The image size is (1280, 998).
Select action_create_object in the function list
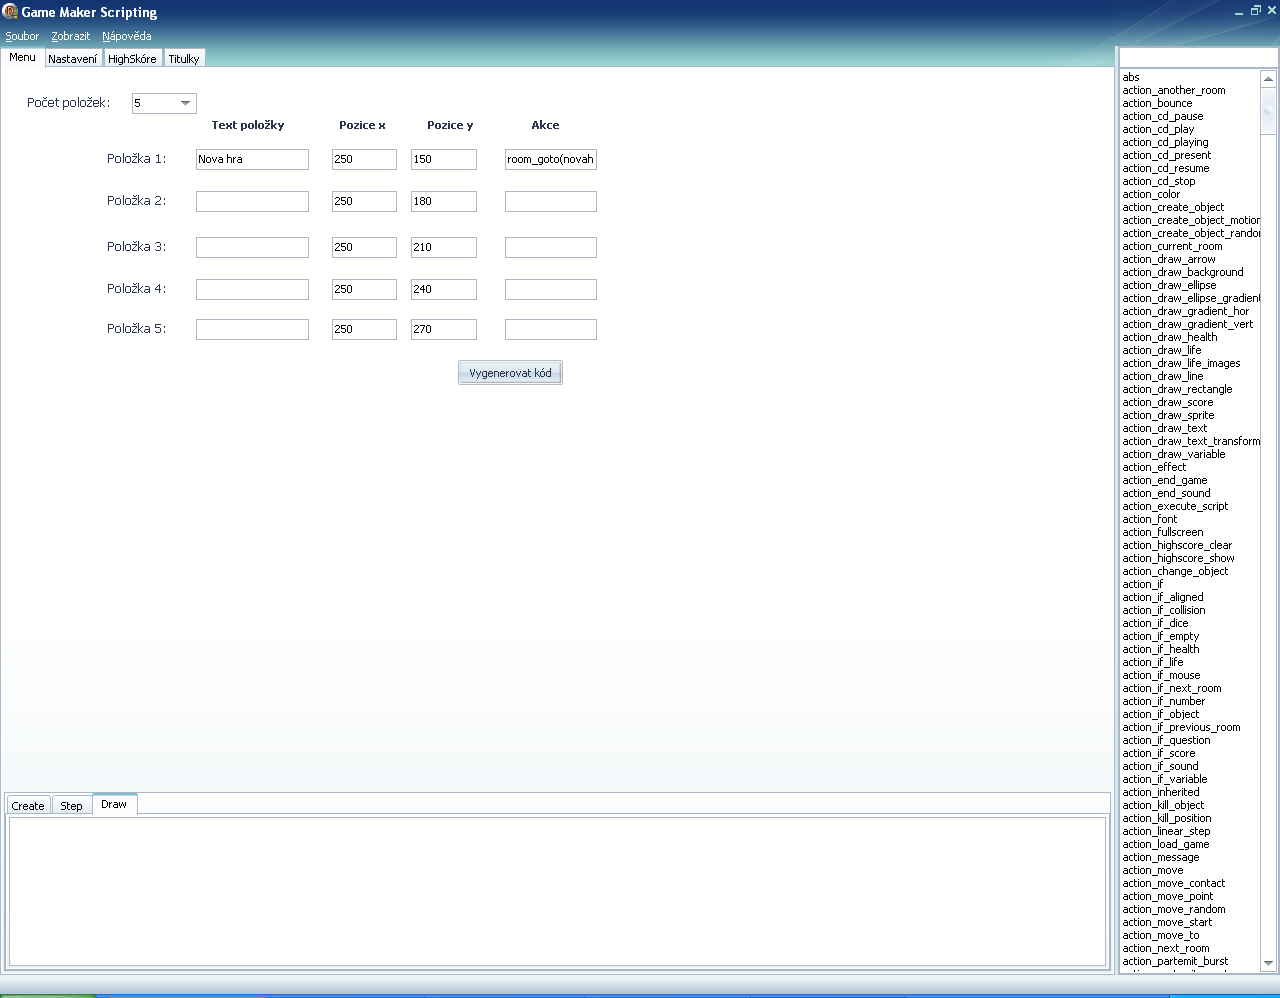click(x=1173, y=207)
